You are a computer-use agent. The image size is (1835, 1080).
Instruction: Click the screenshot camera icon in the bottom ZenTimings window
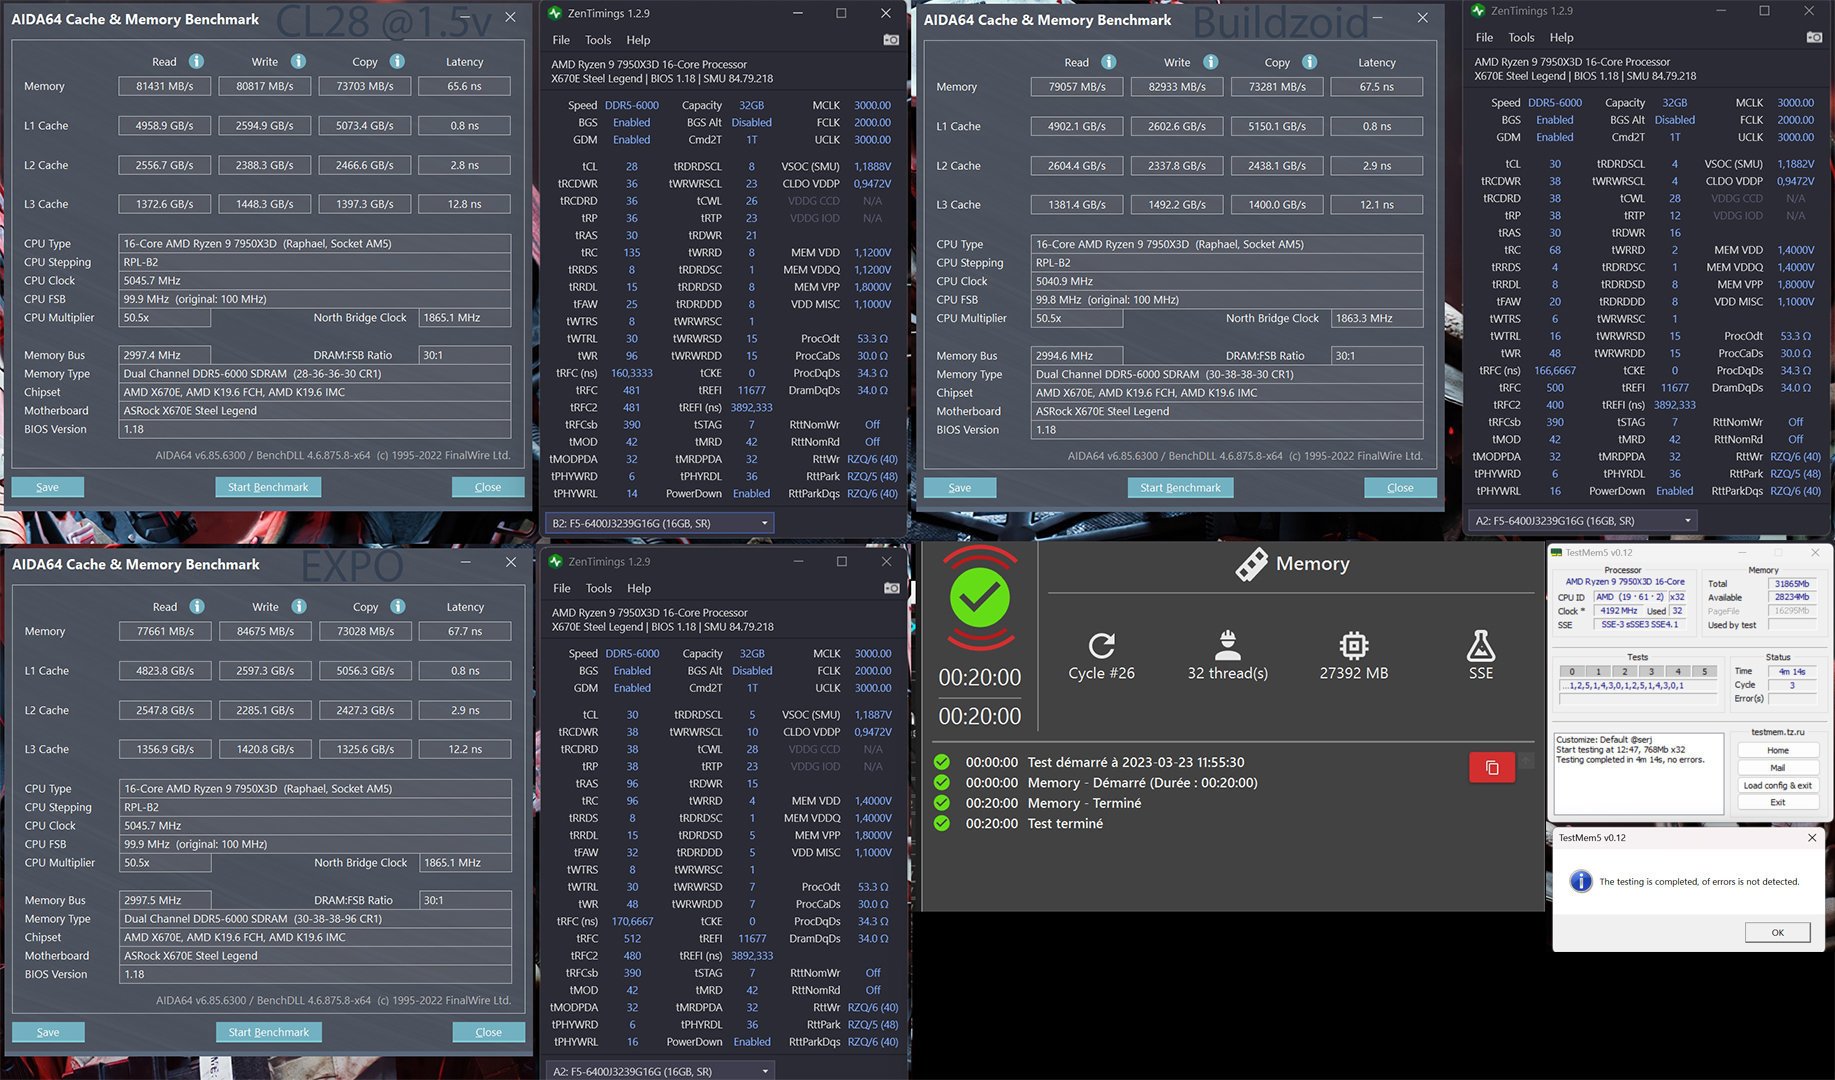pos(891,588)
